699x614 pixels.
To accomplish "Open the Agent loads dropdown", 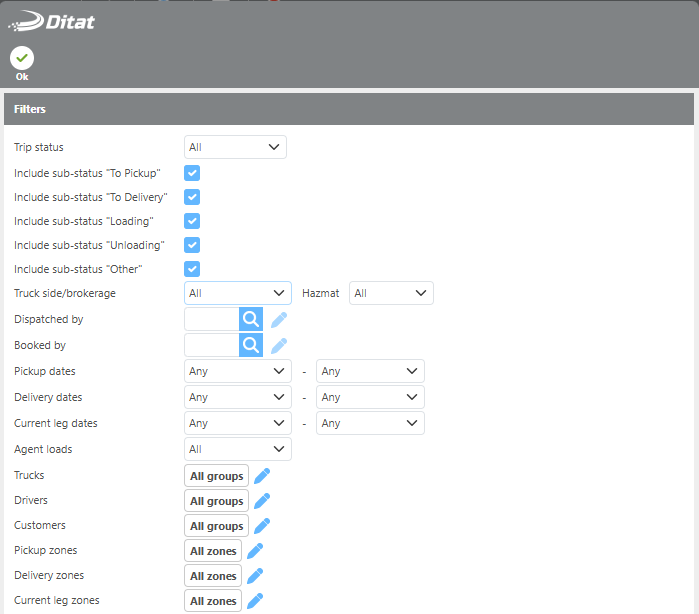I will pos(238,449).
